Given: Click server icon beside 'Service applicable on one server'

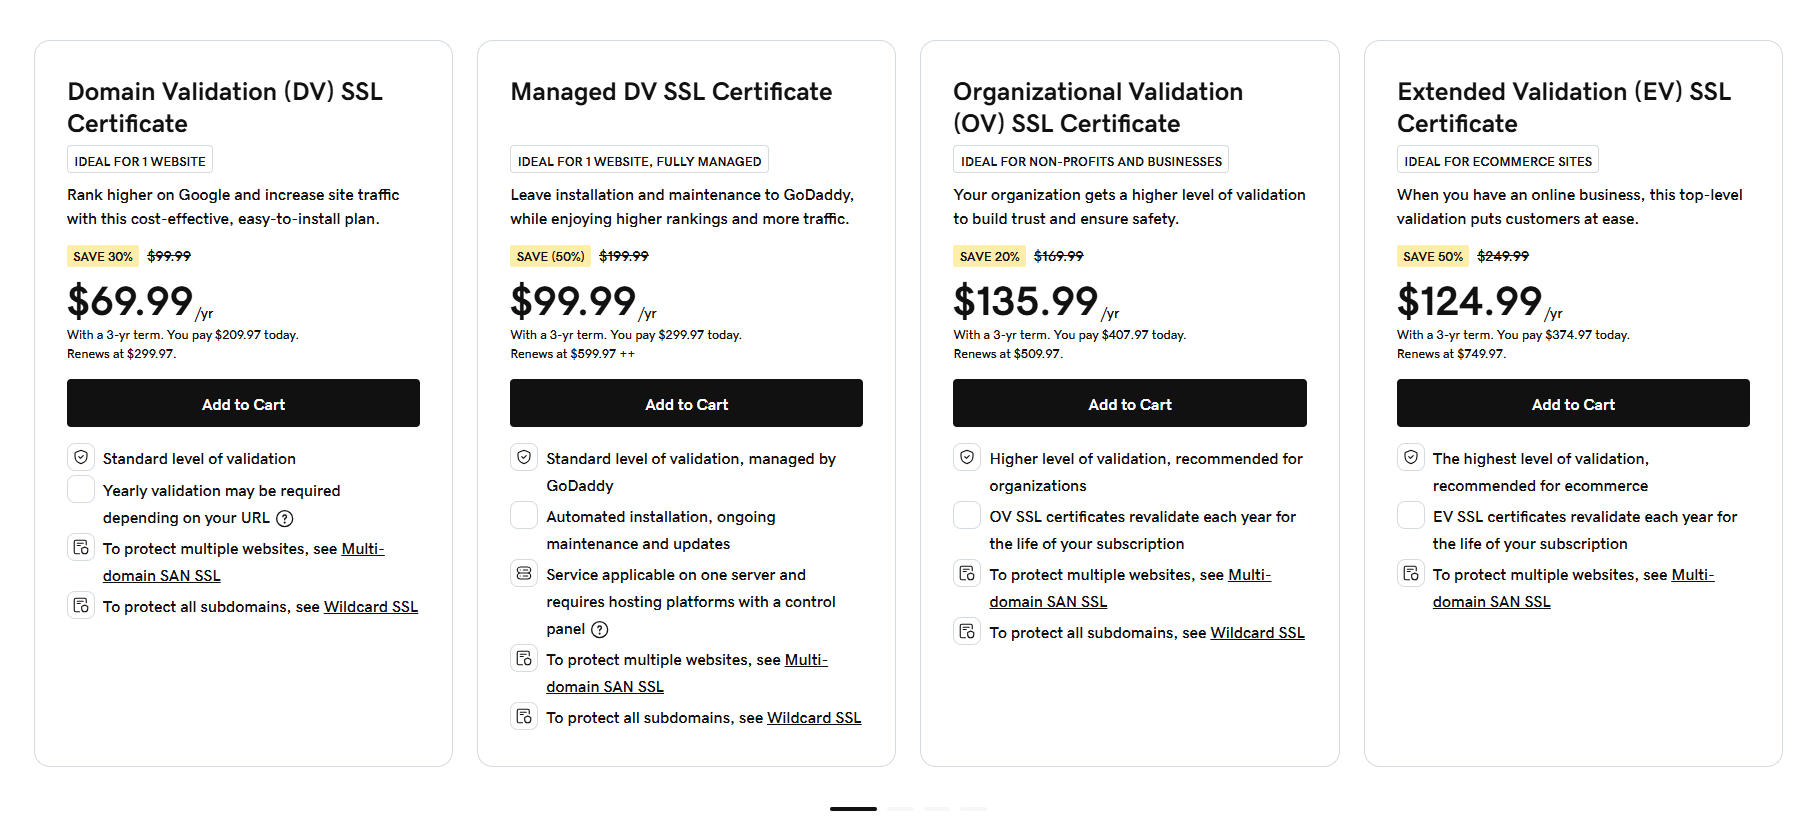Looking at the screenshot, I should coord(524,574).
